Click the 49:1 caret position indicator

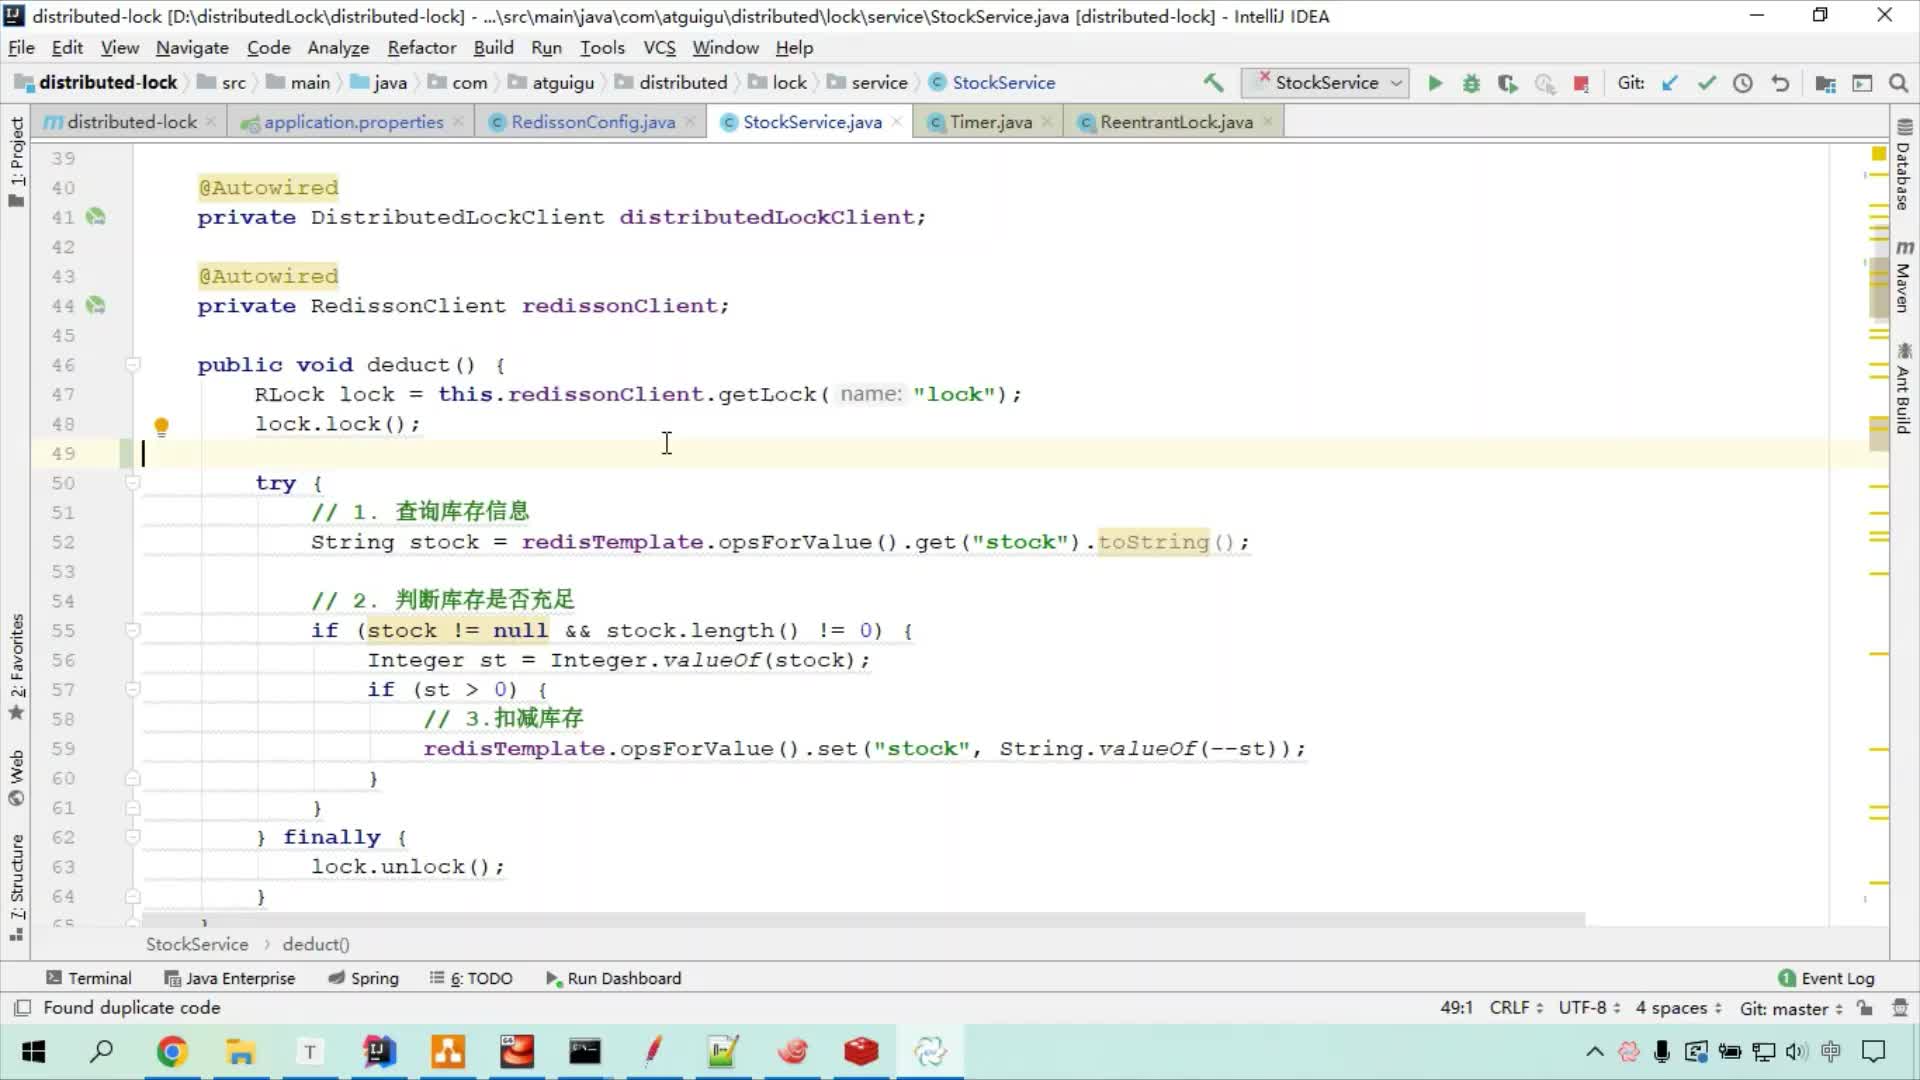tap(1456, 1008)
